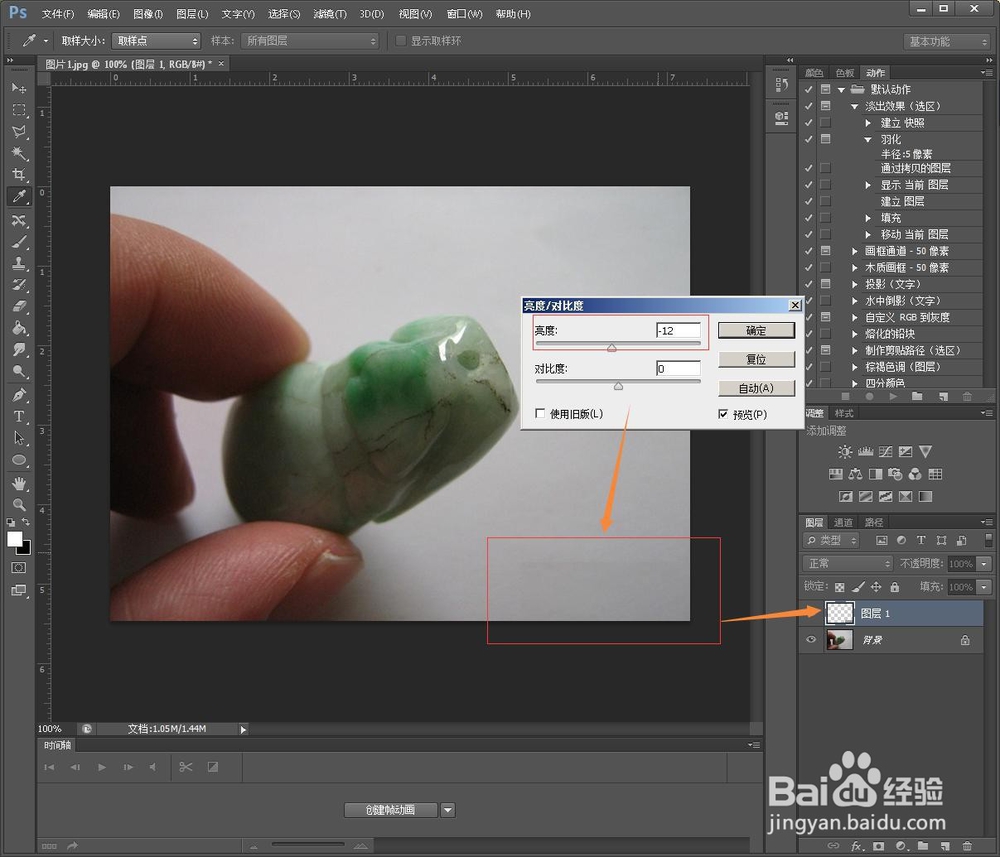Image resolution: width=1000 pixels, height=857 pixels.
Task: Toggle checkmark for 默认动作 action set
Action: click(809, 89)
